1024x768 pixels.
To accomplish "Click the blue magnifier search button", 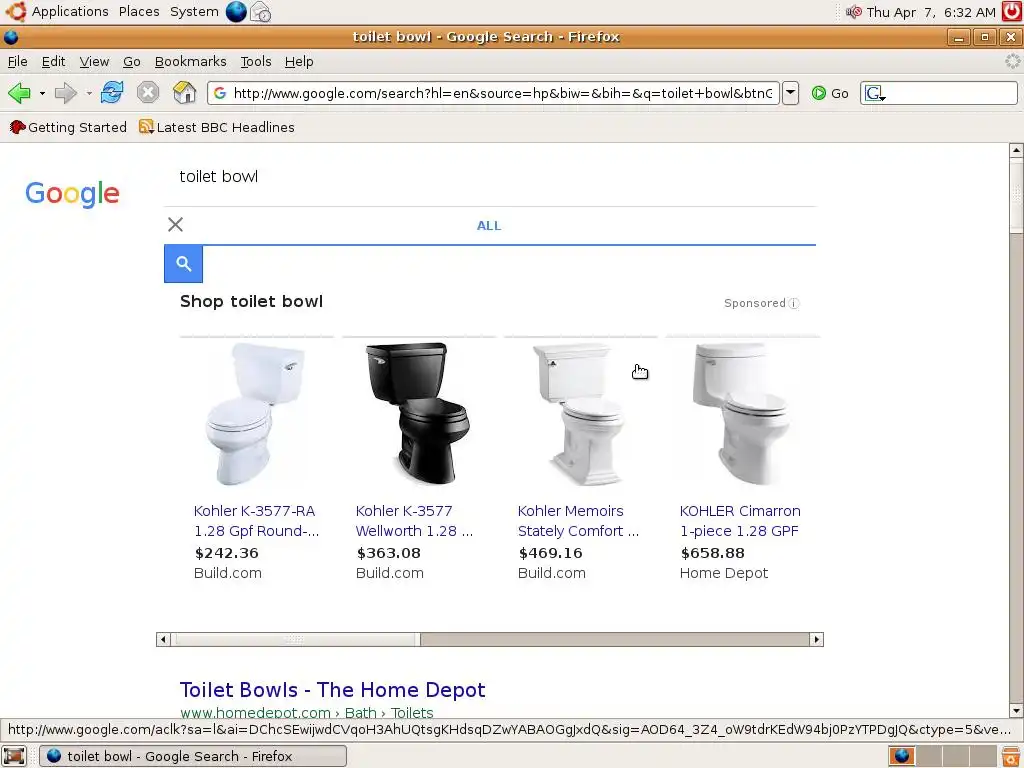I will [x=184, y=264].
